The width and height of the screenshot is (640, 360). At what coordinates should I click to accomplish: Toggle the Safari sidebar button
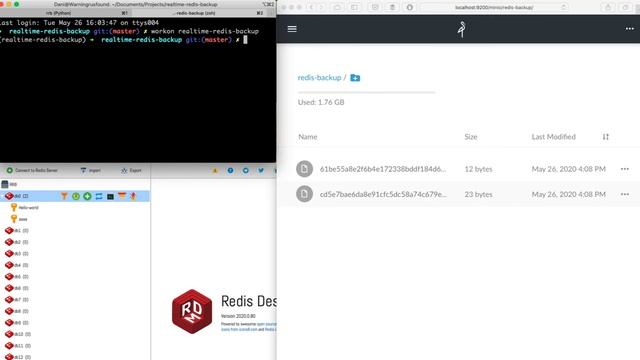tap(354, 7)
